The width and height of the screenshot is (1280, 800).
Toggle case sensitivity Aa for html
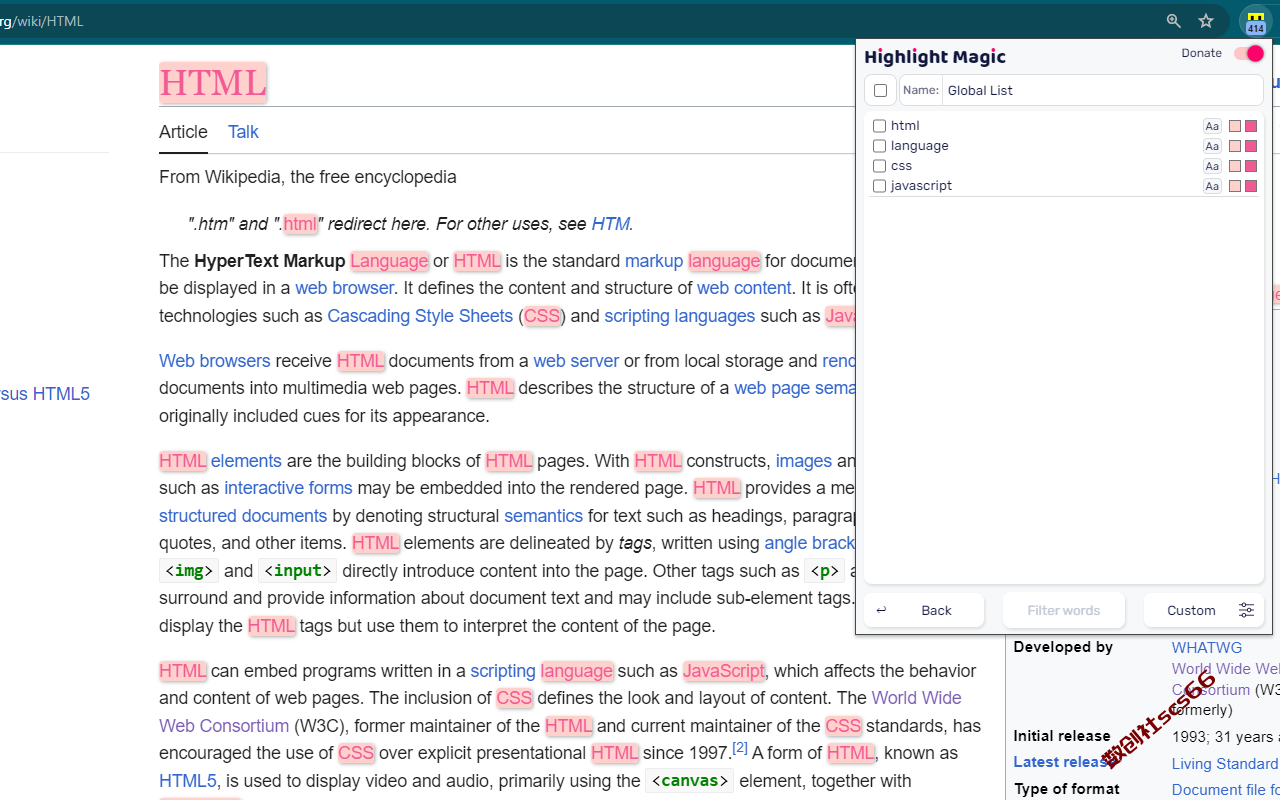coord(1212,126)
